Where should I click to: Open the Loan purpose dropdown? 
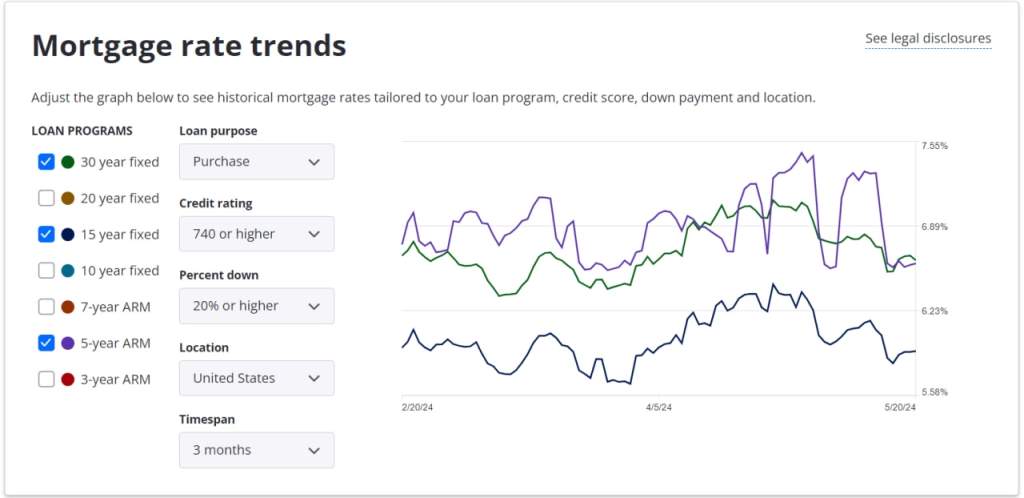(256, 162)
